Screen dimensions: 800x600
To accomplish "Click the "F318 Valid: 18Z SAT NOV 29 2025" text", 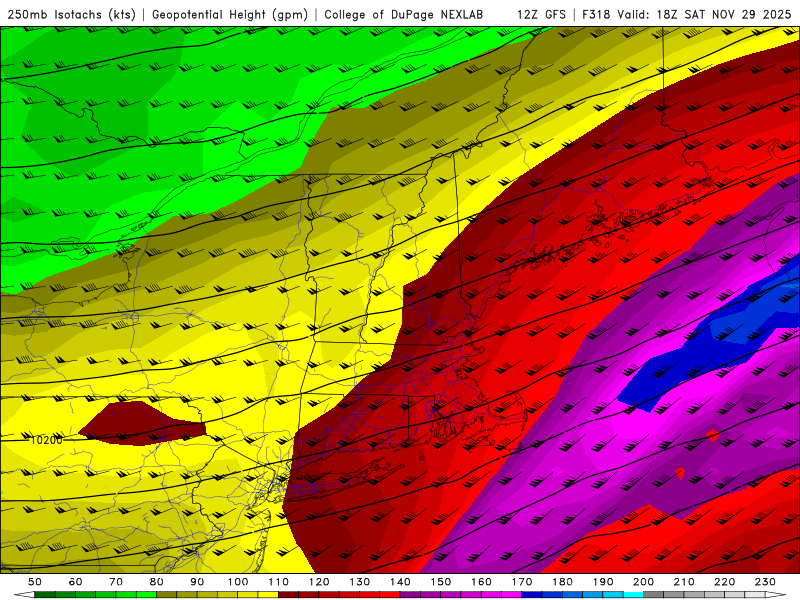I will (x=687, y=15).
